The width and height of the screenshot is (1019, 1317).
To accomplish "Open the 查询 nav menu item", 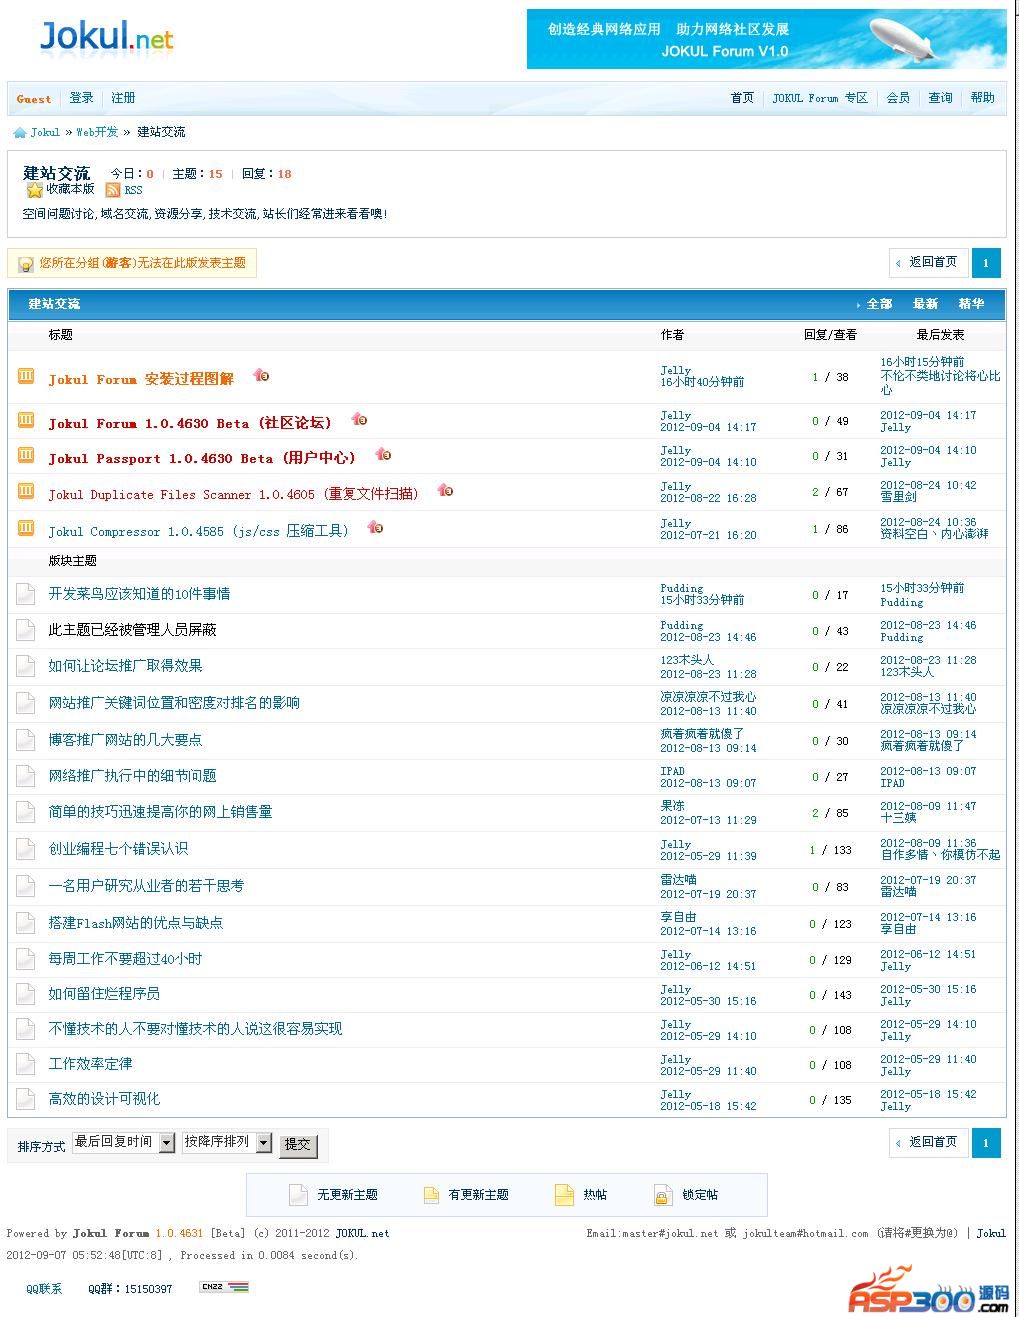I will point(940,98).
